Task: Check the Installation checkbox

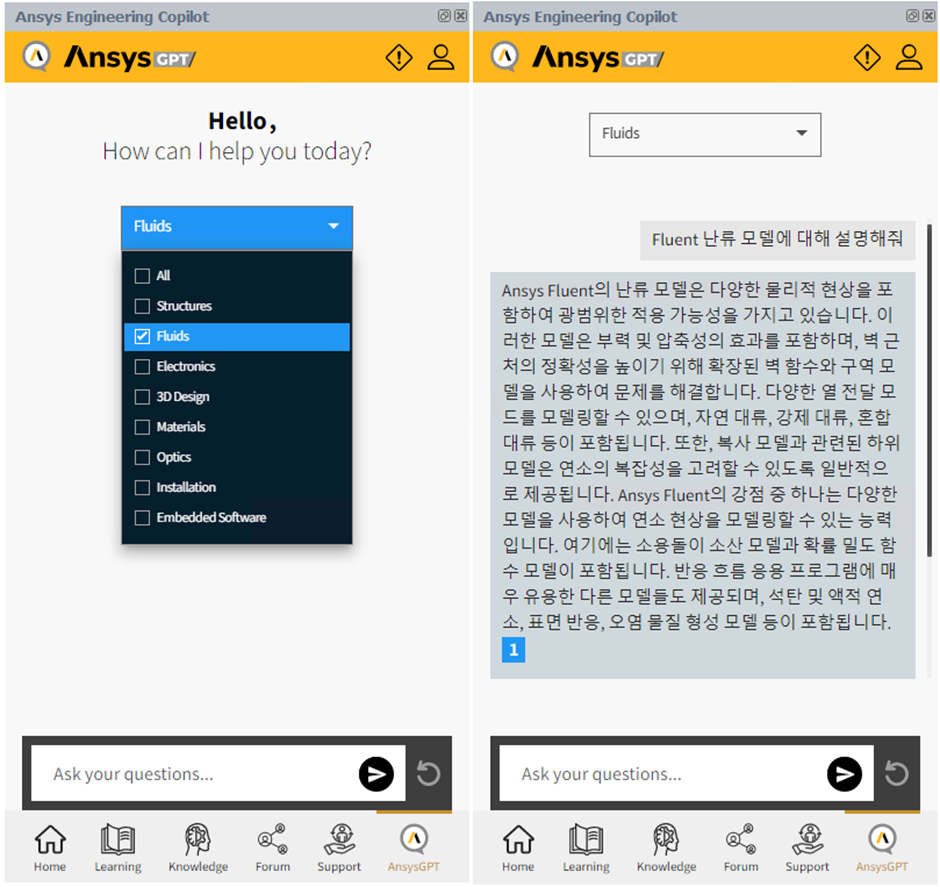Action: (x=142, y=487)
